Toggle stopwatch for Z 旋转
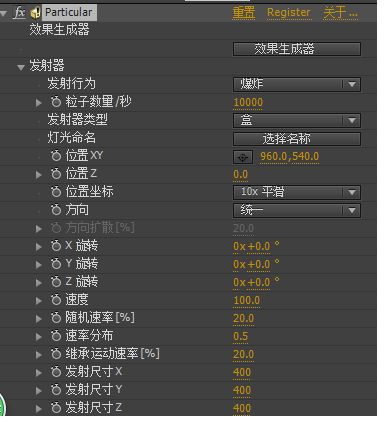Screen dimensions: 390x422 (x=56, y=282)
